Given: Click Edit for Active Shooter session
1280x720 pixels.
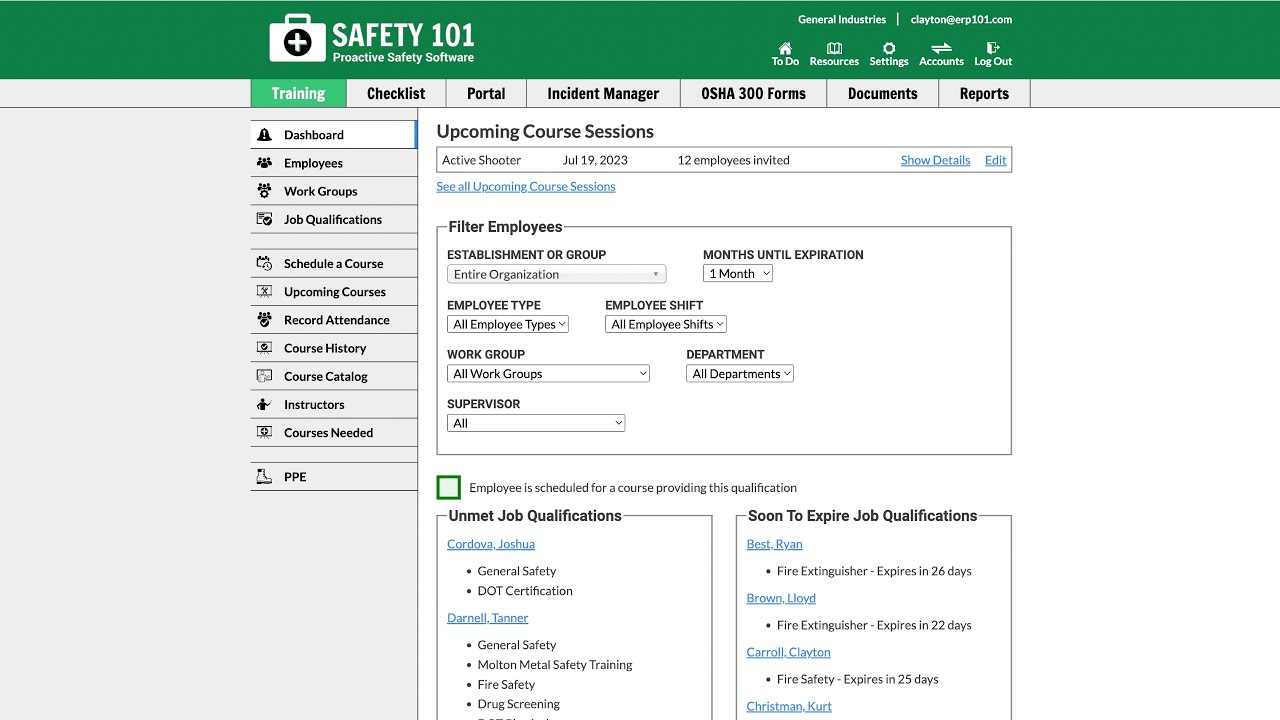Looking at the screenshot, I should point(995,160).
